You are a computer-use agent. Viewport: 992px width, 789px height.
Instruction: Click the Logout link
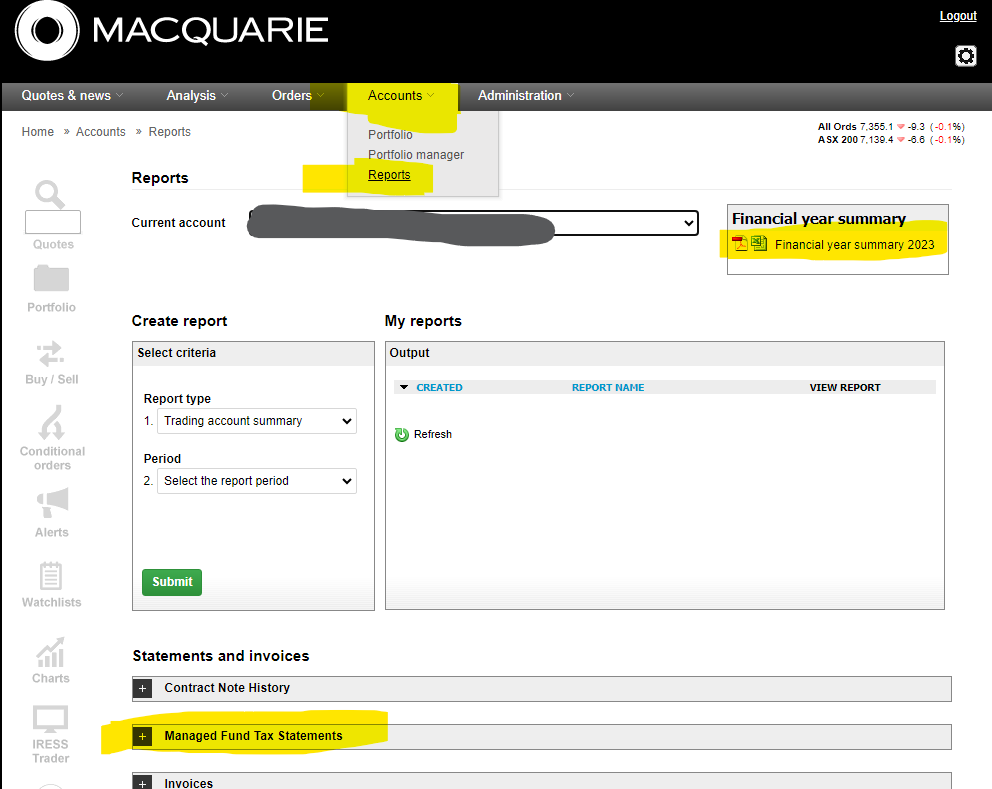coord(958,16)
